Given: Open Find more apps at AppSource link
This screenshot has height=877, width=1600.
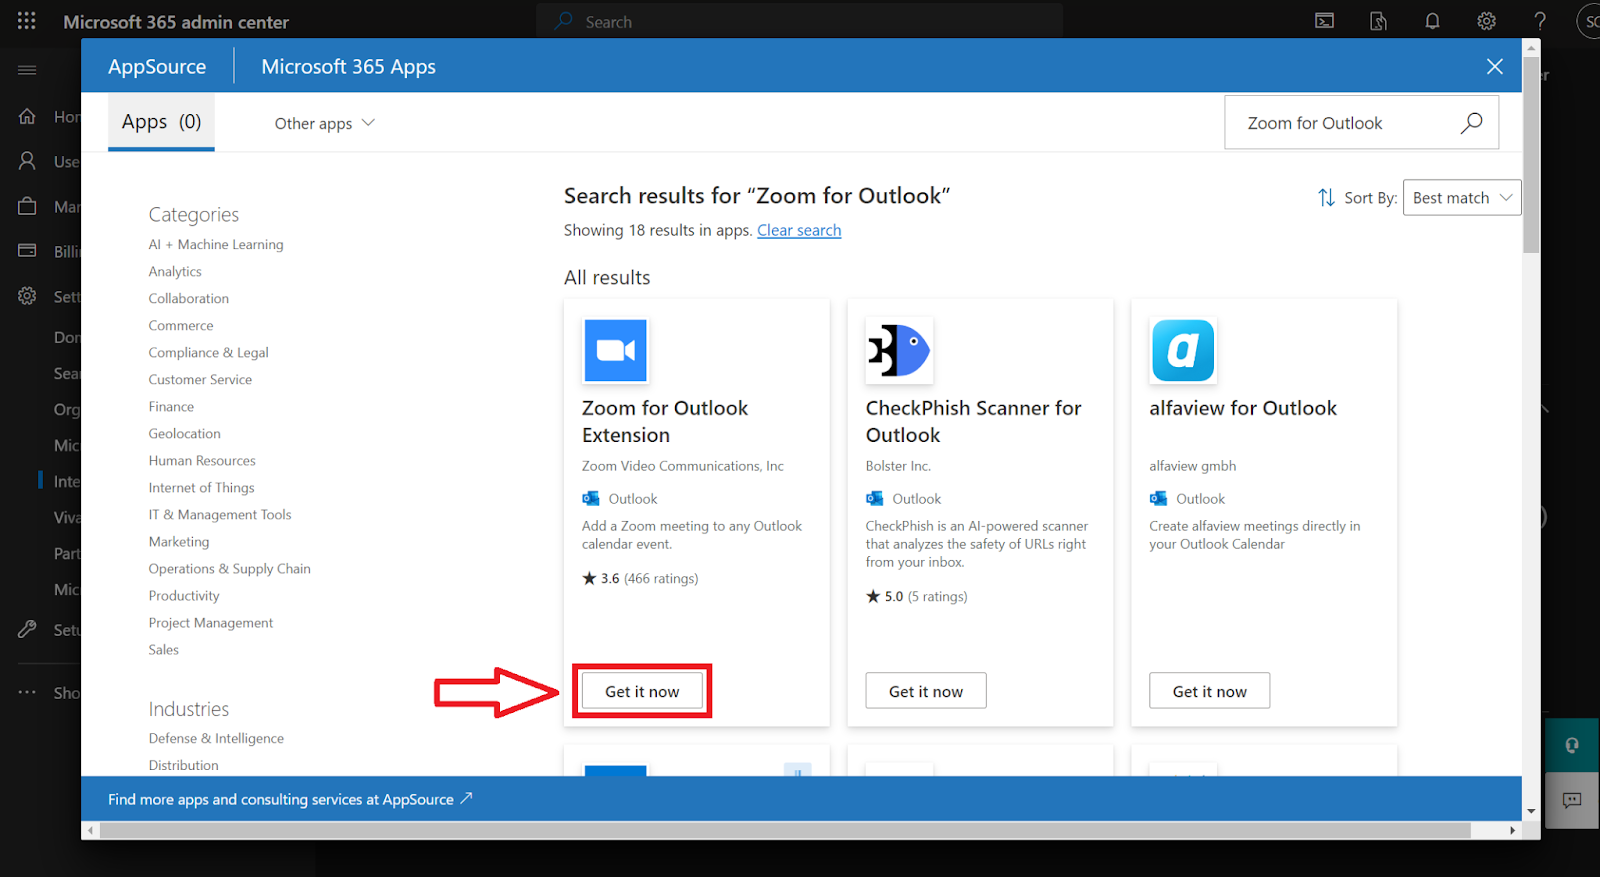Looking at the screenshot, I should [290, 799].
